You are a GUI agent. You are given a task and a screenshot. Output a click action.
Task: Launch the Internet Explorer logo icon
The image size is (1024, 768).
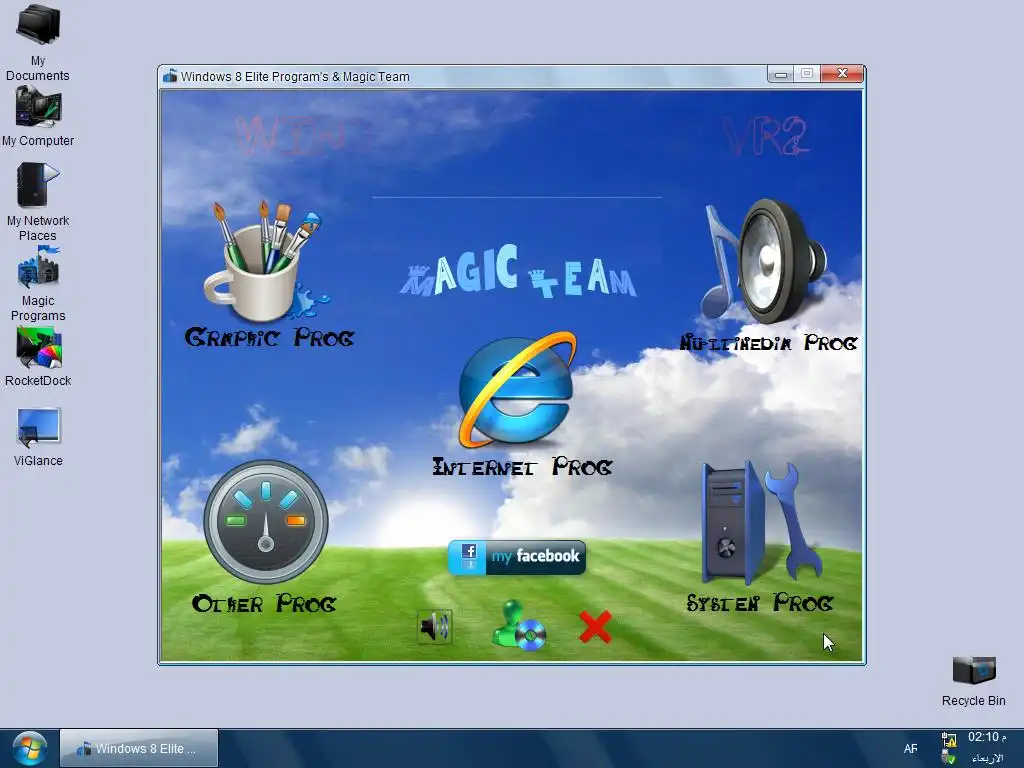(x=517, y=390)
